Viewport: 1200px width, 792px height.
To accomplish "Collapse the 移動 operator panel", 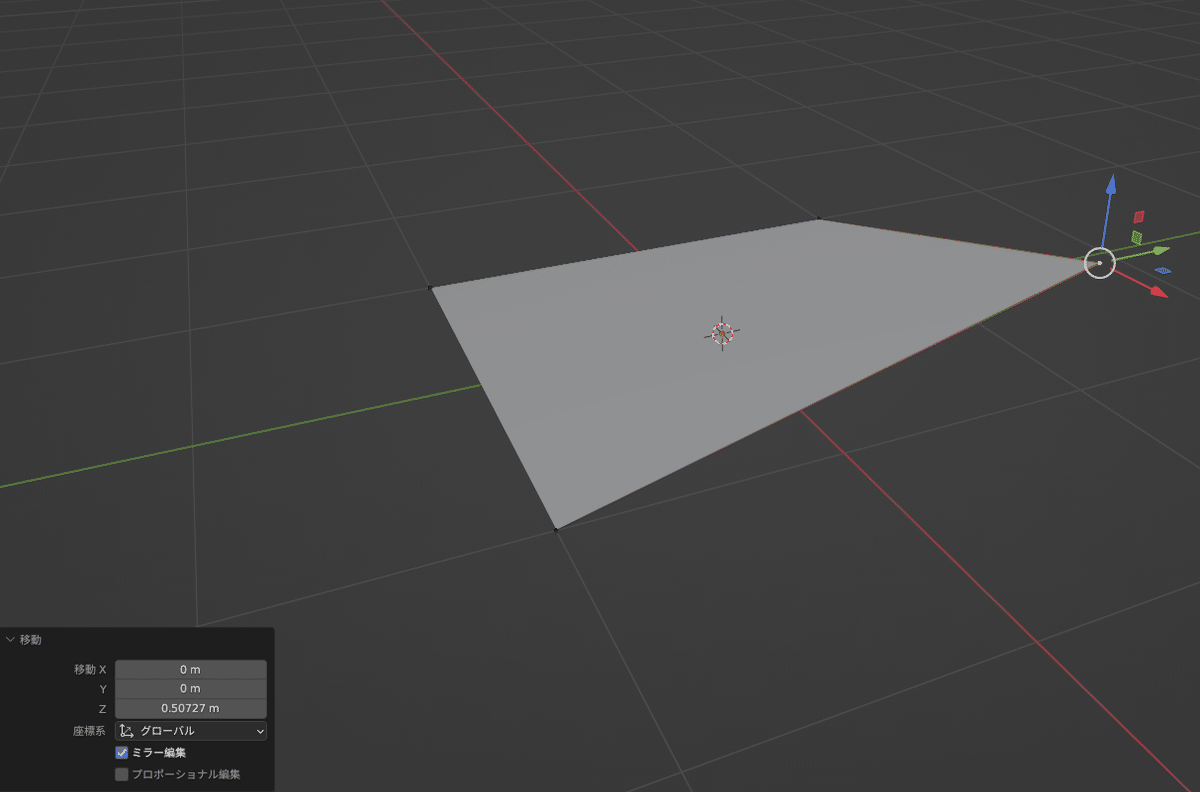I will tap(10, 639).
